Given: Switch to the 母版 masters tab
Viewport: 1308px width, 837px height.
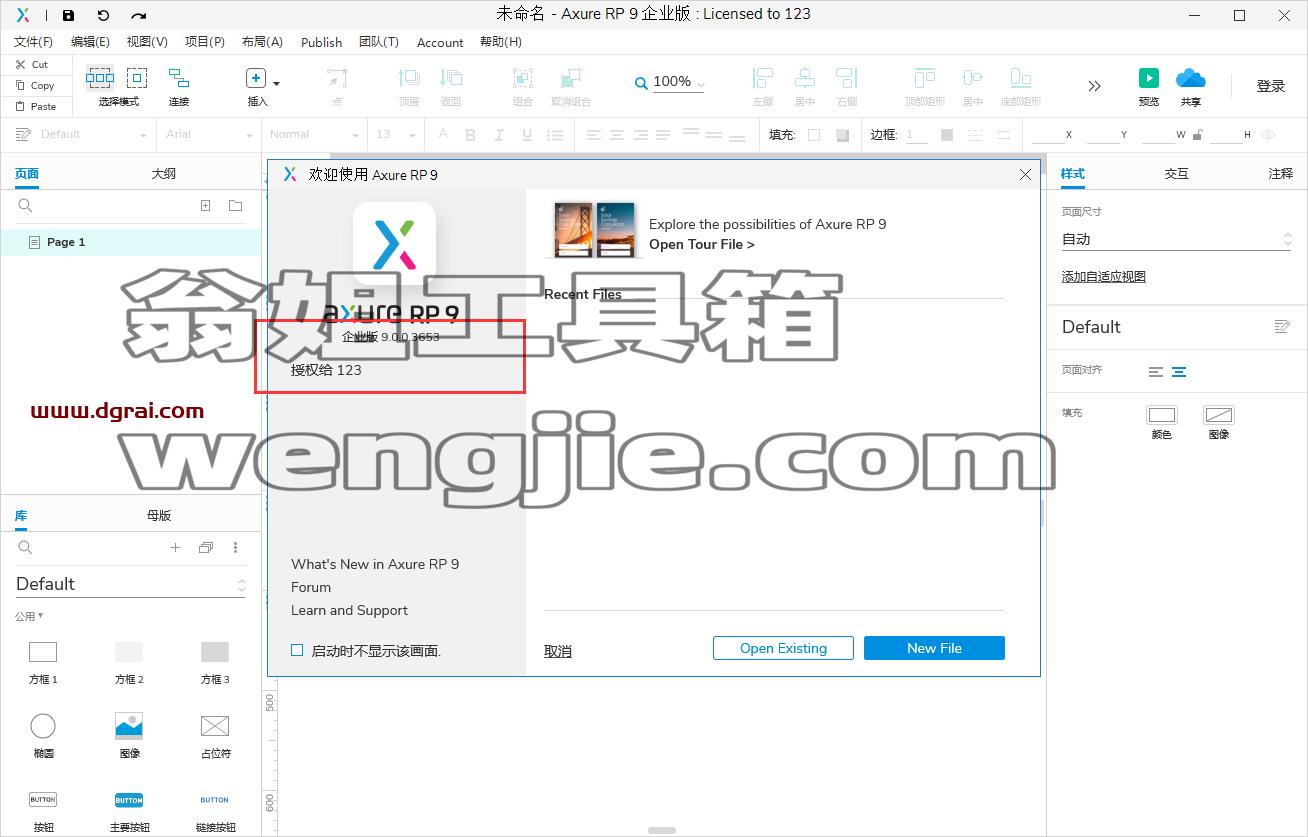Looking at the screenshot, I should tap(159, 516).
